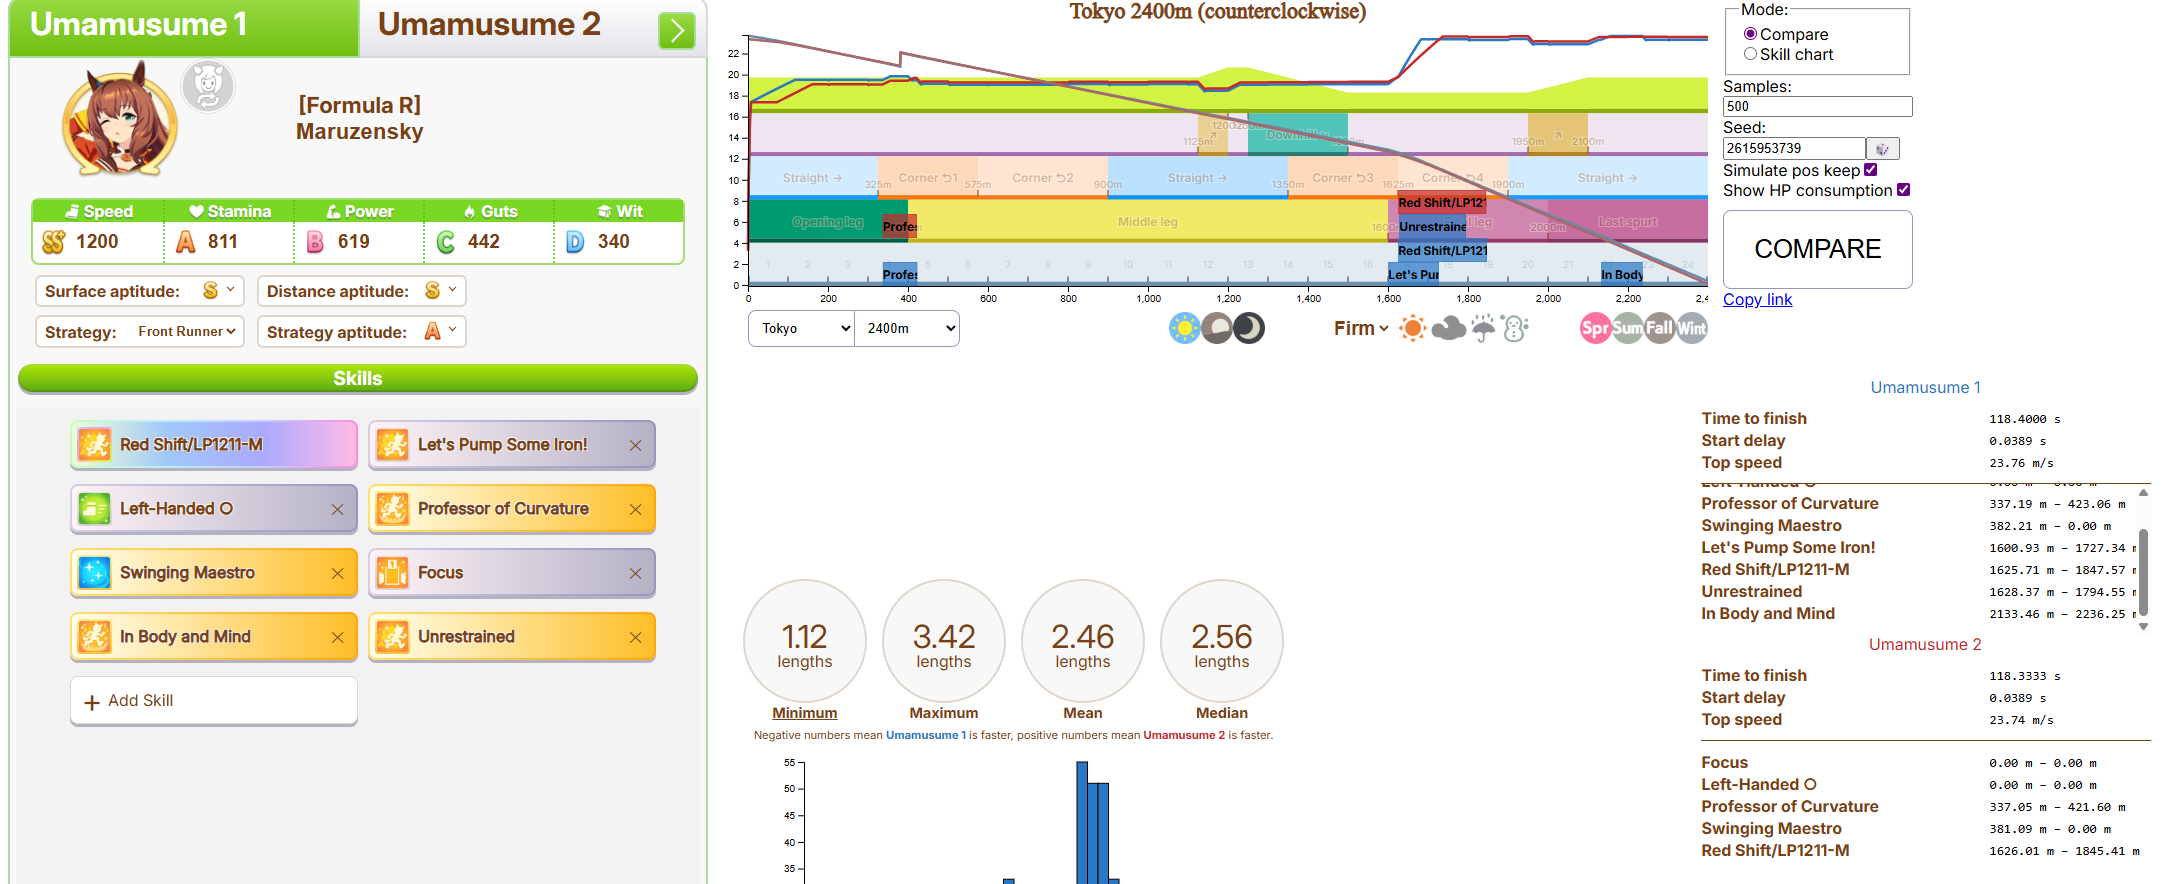Click the gray outfit badge icon by portrait

click(x=208, y=85)
